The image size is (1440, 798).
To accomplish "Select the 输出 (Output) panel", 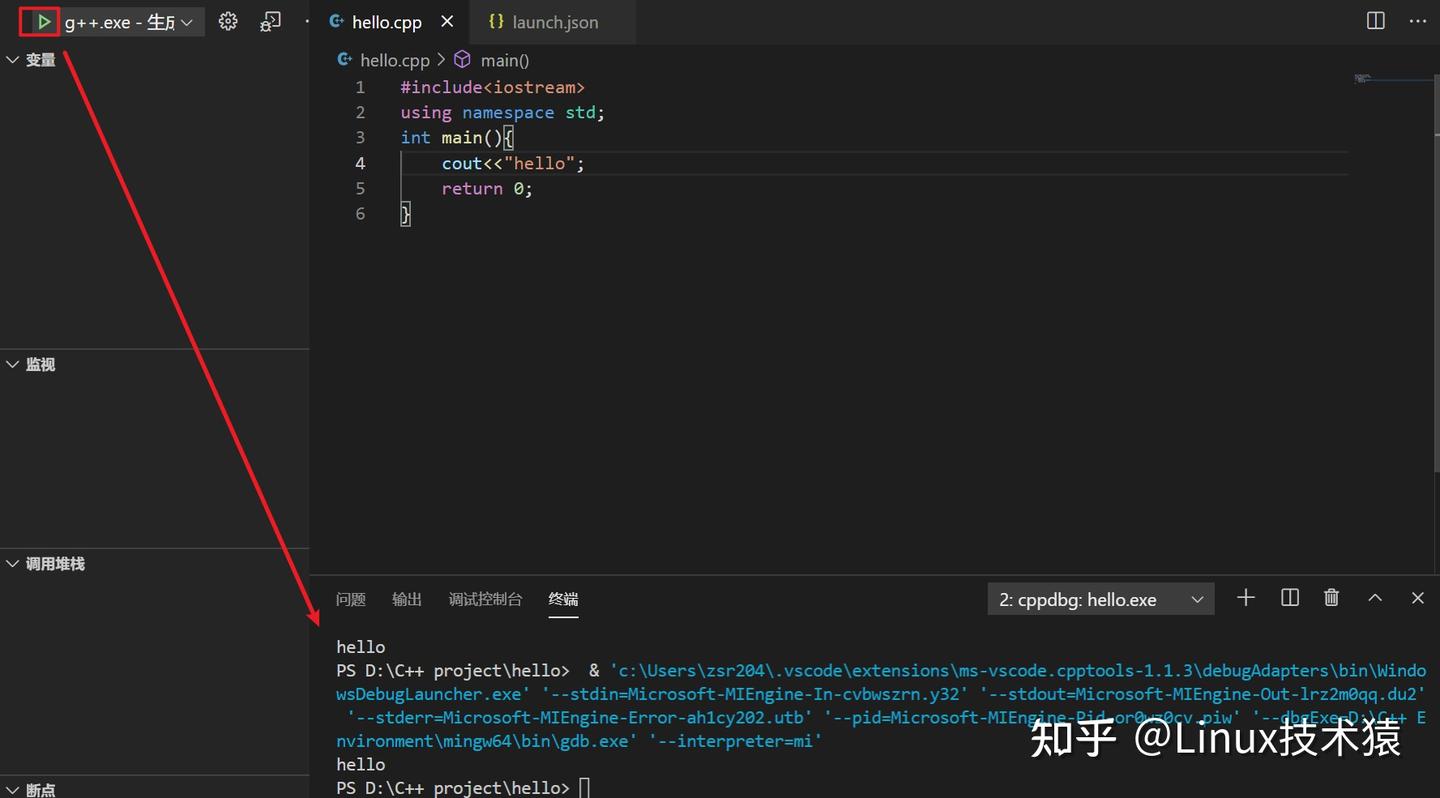I will coord(406,599).
